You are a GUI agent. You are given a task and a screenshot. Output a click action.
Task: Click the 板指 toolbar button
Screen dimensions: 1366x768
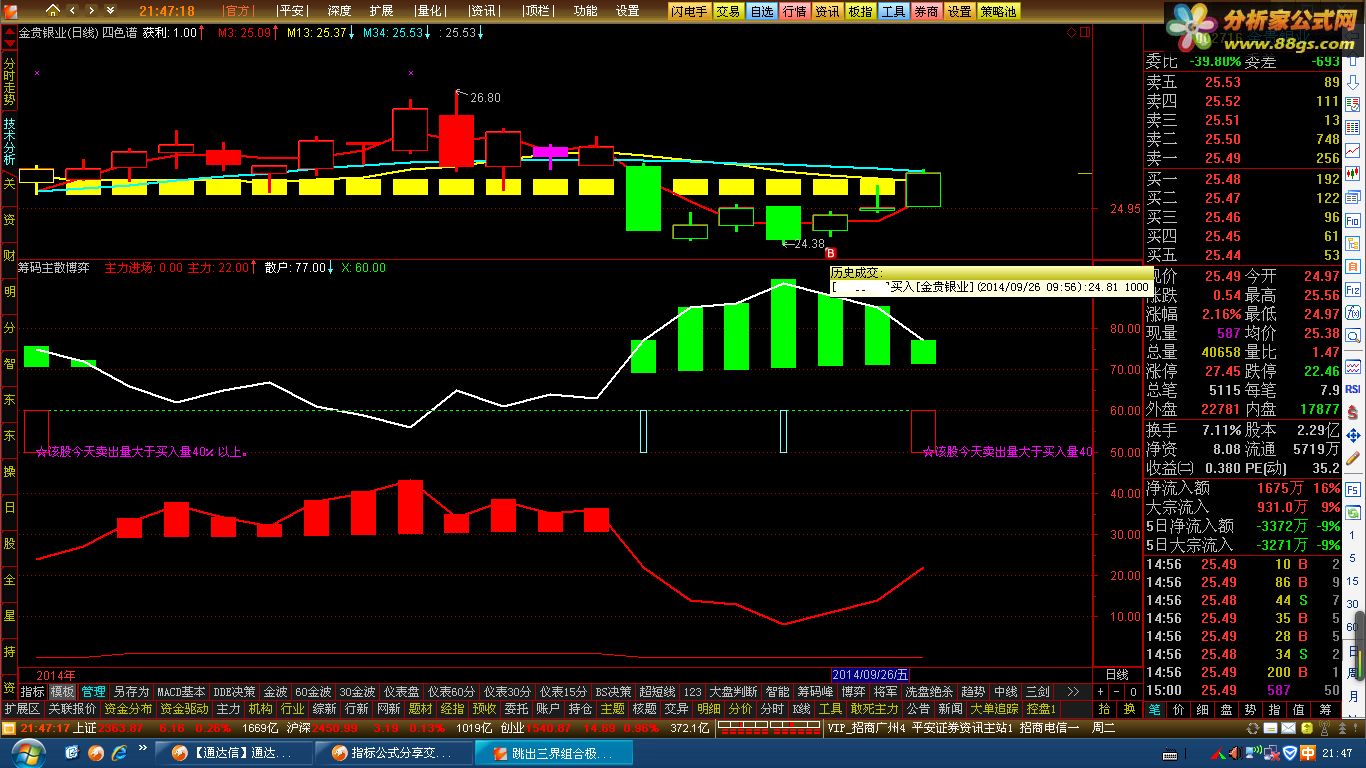coord(861,11)
